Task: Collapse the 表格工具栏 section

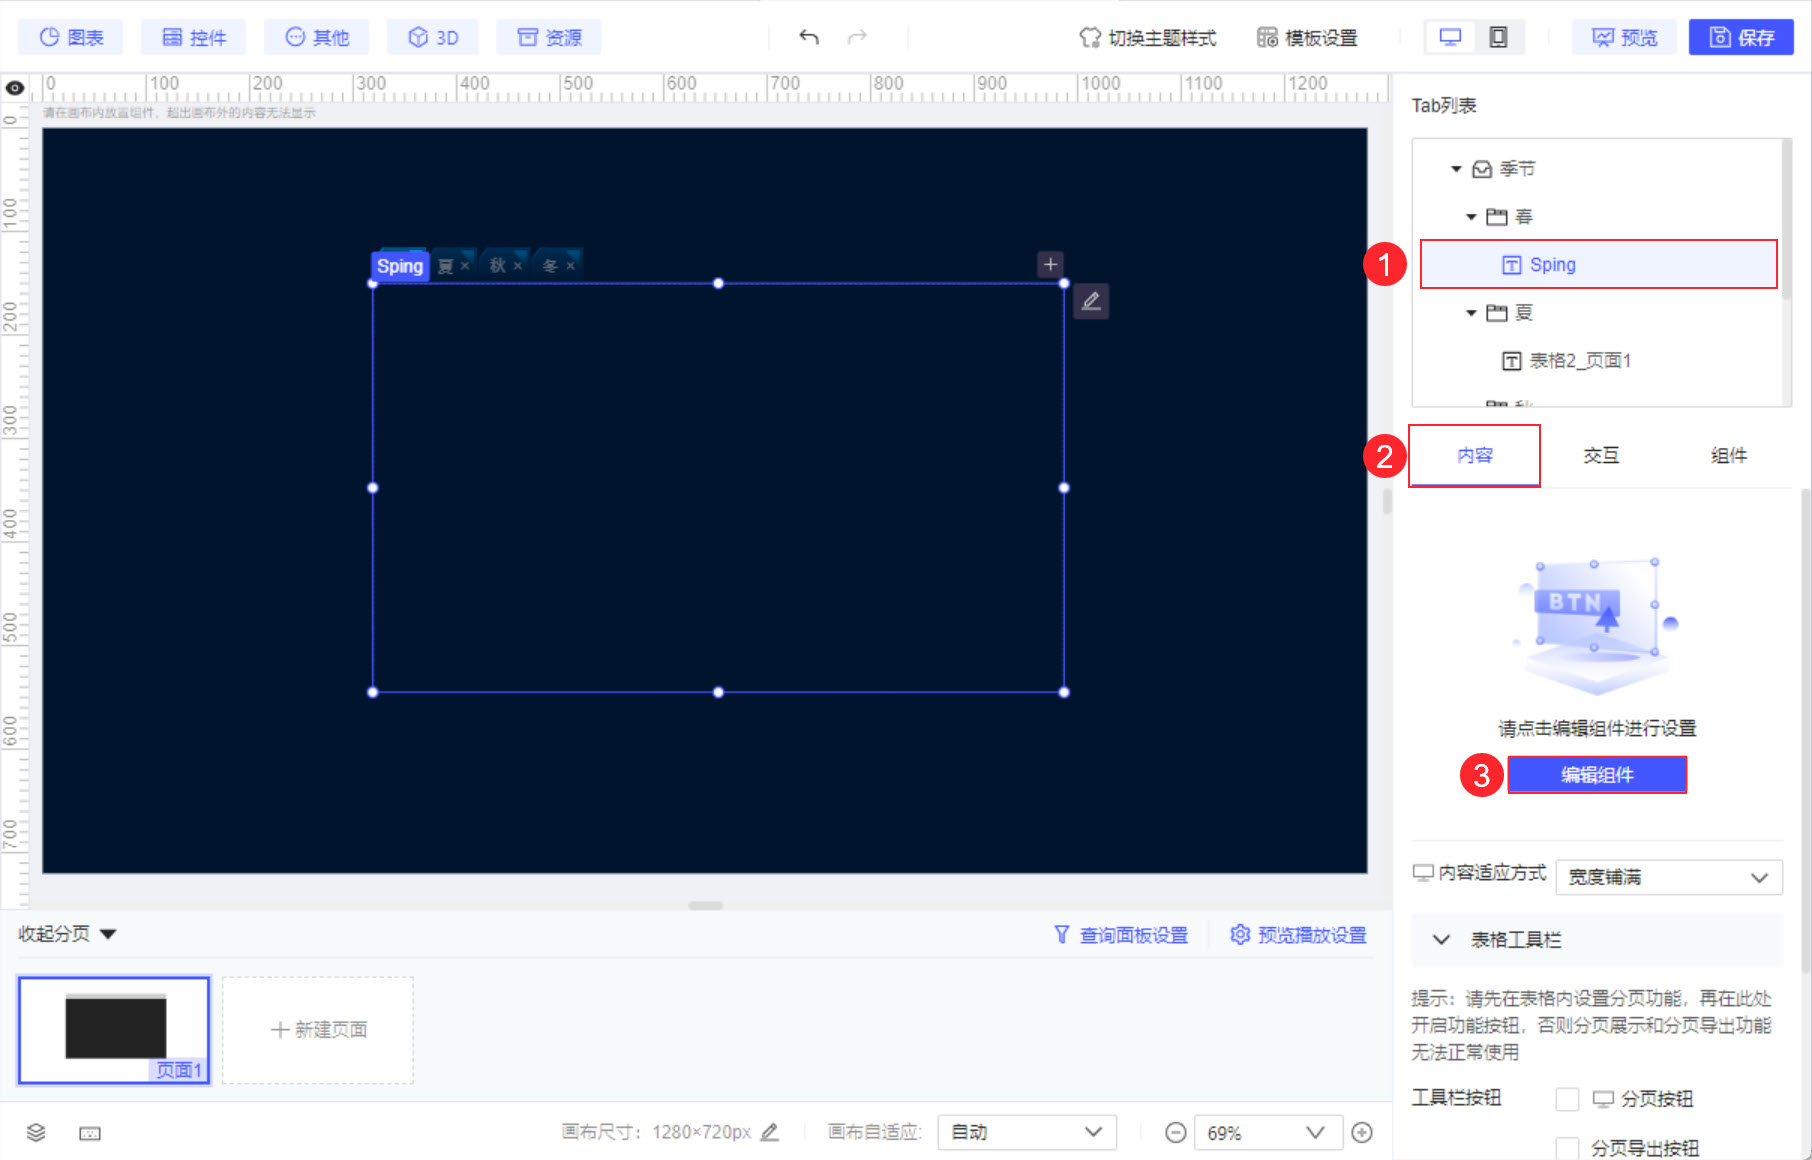Action: [x=1441, y=940]
